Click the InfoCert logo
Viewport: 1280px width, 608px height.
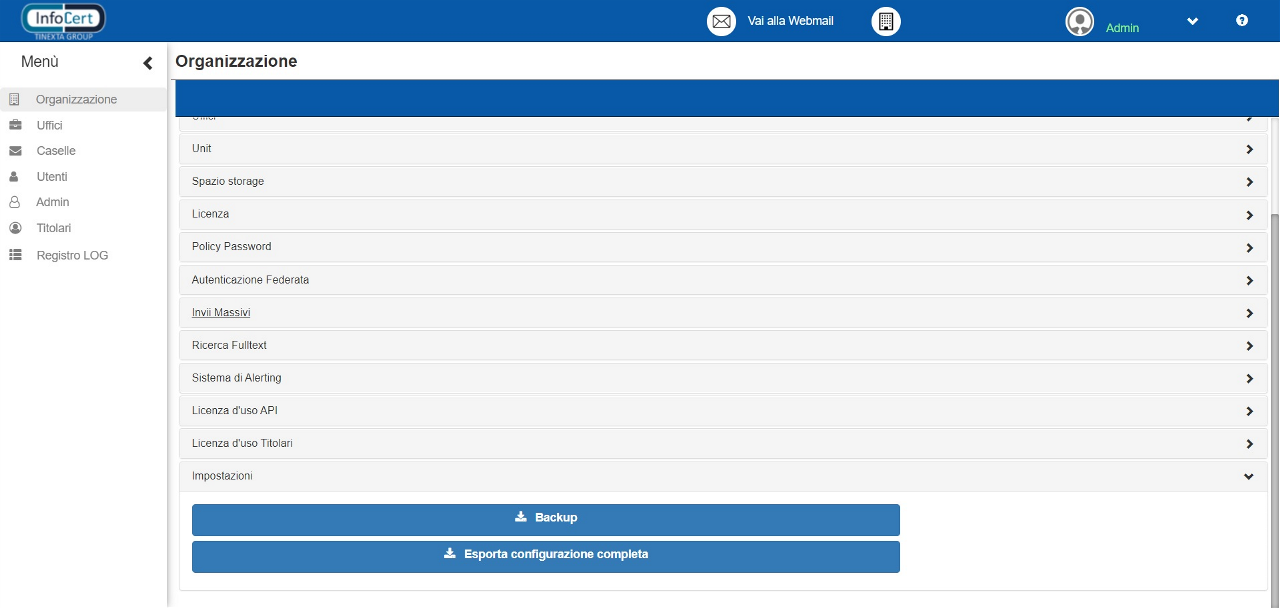[x=63, y=20]
